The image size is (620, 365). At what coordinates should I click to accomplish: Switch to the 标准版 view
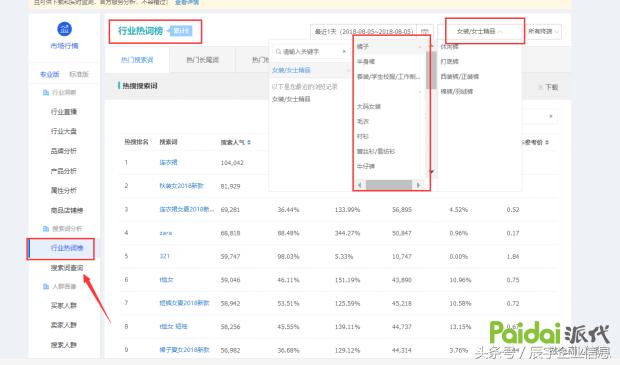coord(79,74)
